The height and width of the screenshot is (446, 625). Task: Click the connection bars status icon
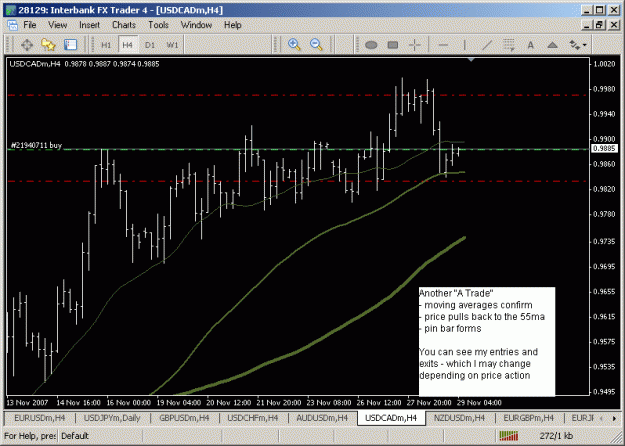point(509,436)
